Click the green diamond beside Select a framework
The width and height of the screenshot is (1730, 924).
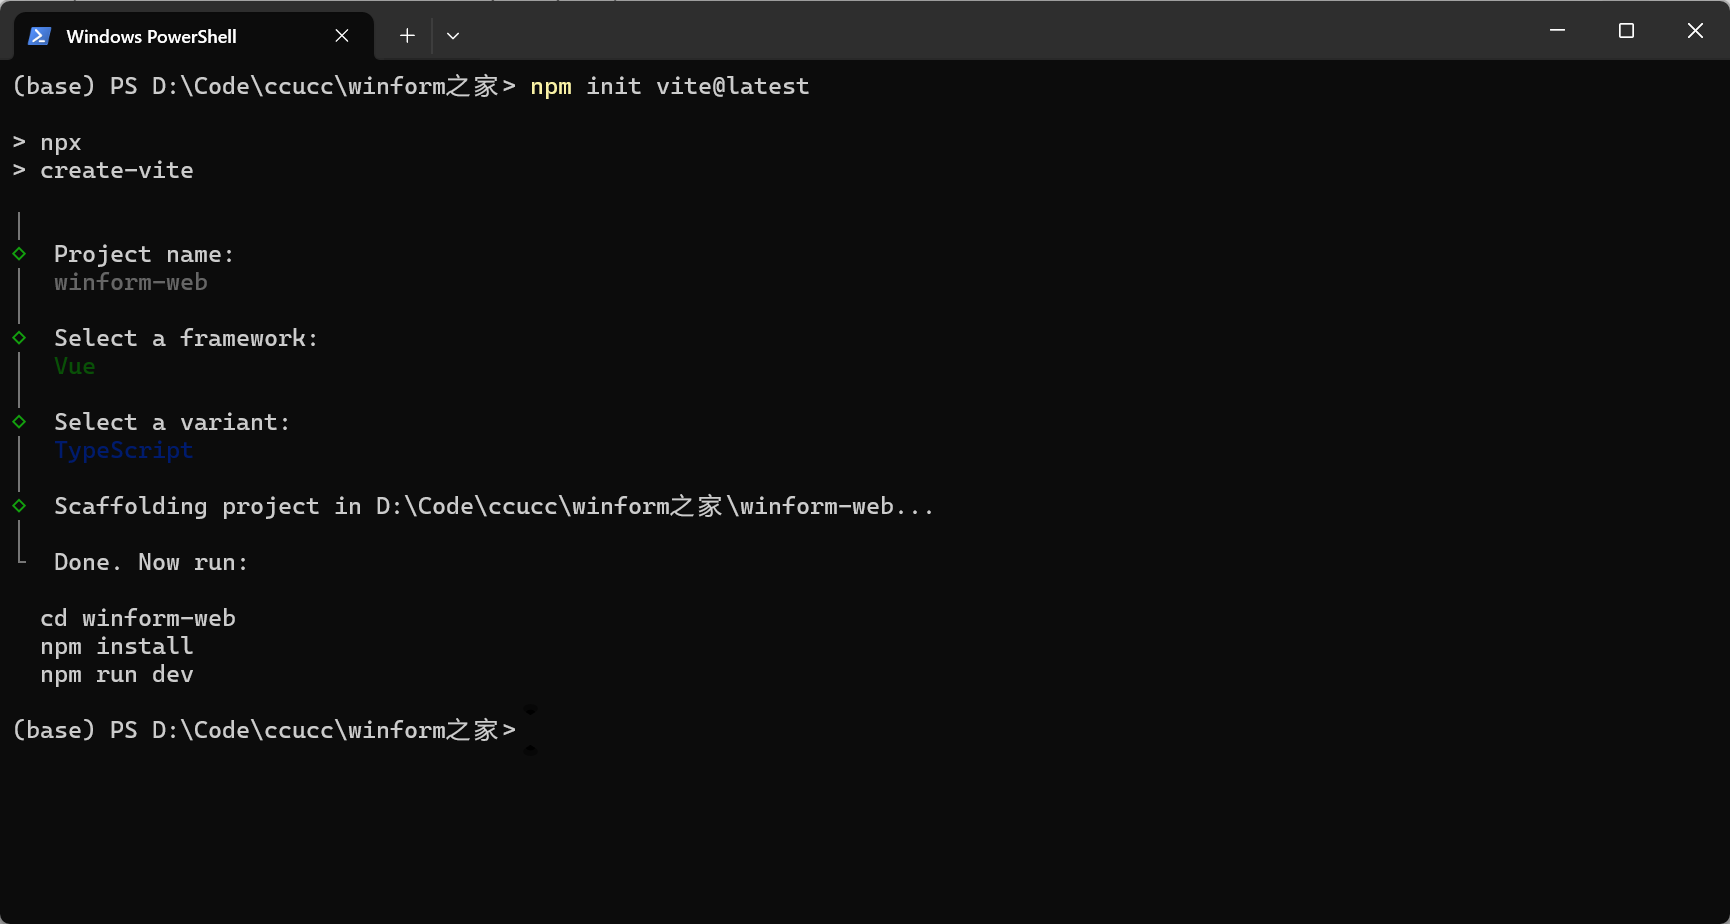[x=19, y=338]
